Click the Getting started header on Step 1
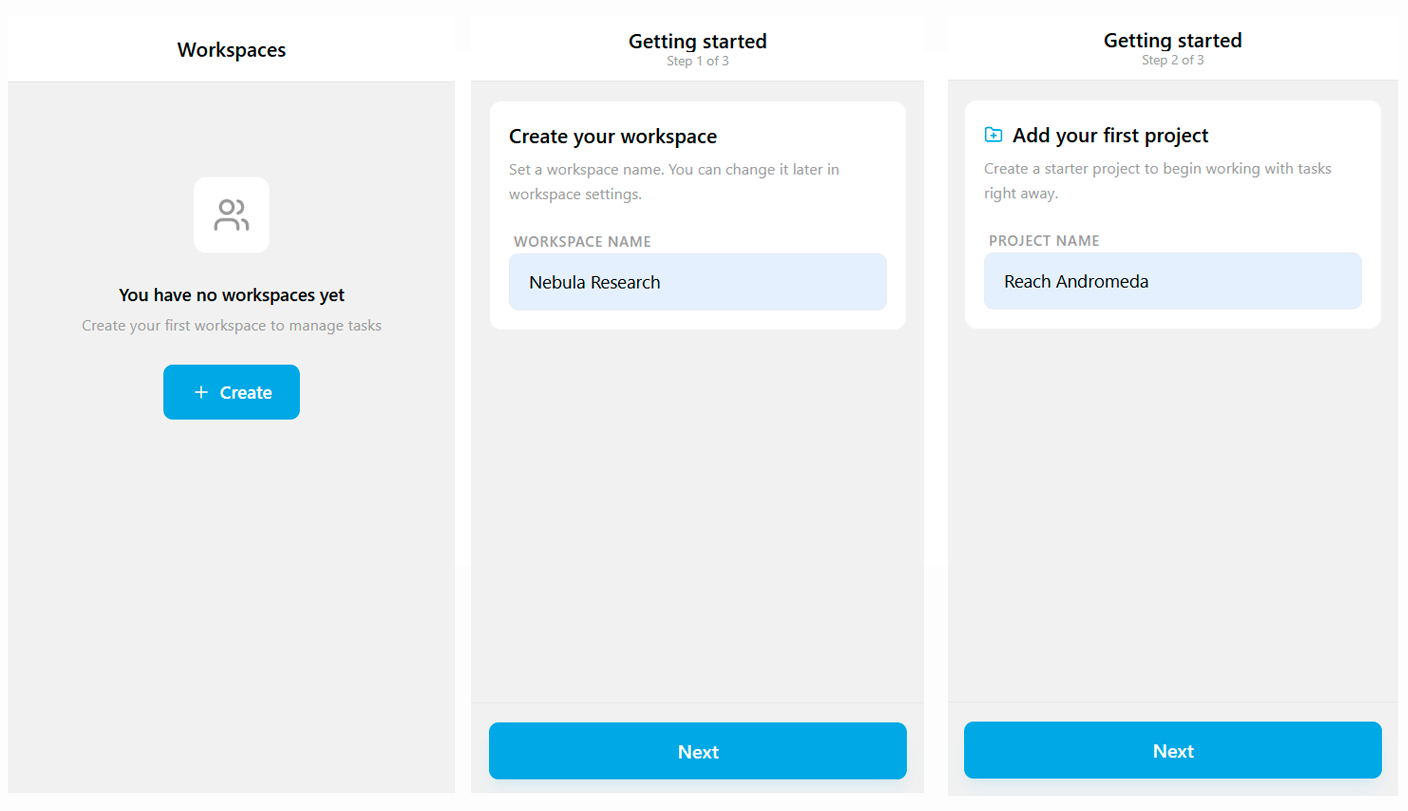This screenshot has height=811, width=1408. (697, 41)
